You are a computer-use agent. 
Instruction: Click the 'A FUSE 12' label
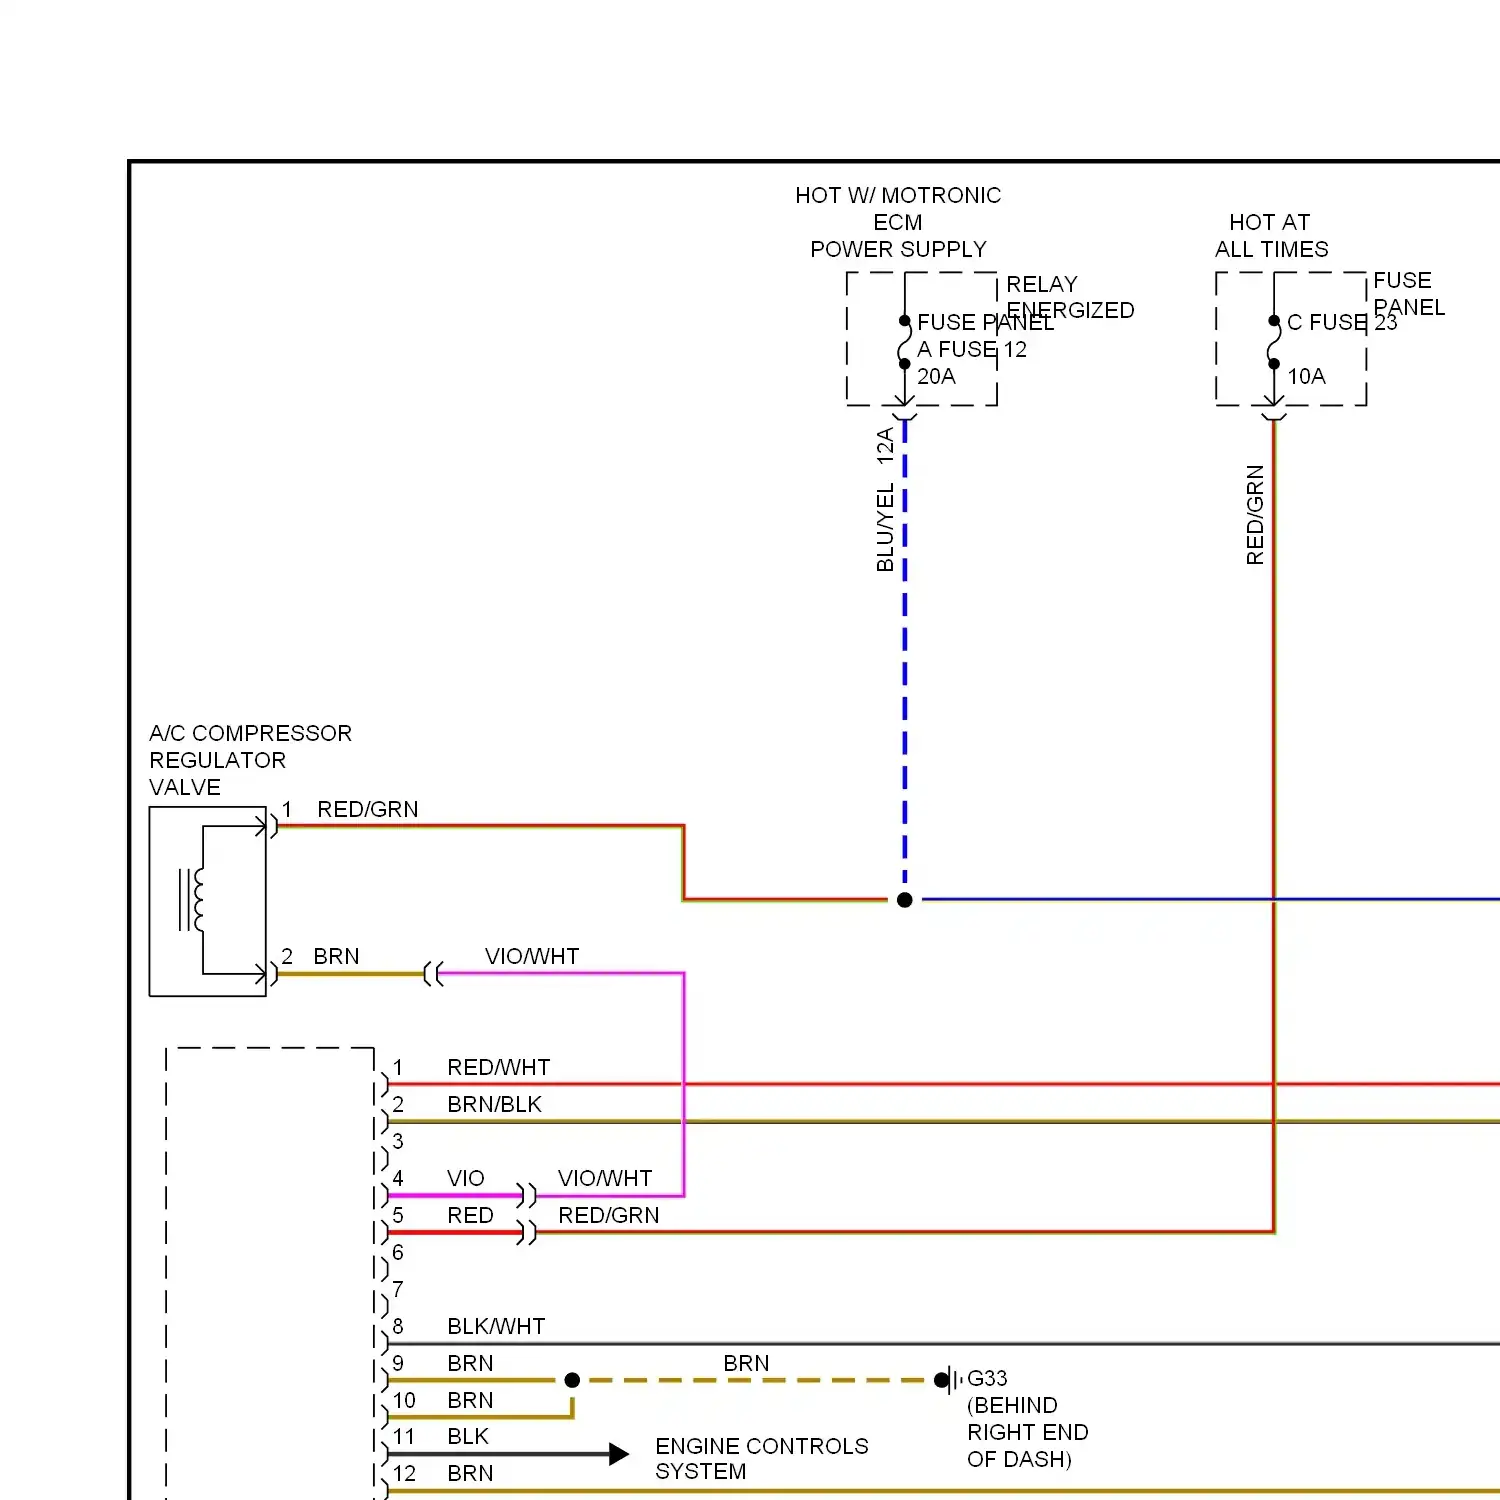(972, 349)
